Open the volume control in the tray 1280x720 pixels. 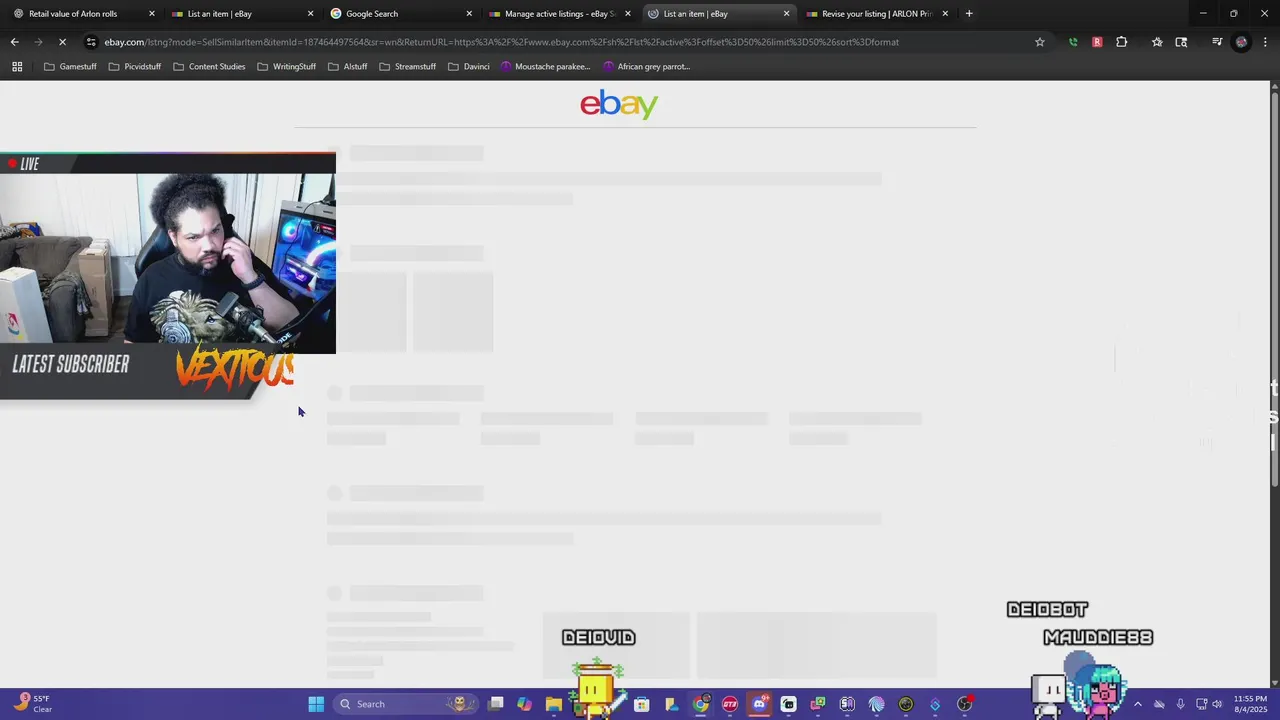[x=1217, y=704]
